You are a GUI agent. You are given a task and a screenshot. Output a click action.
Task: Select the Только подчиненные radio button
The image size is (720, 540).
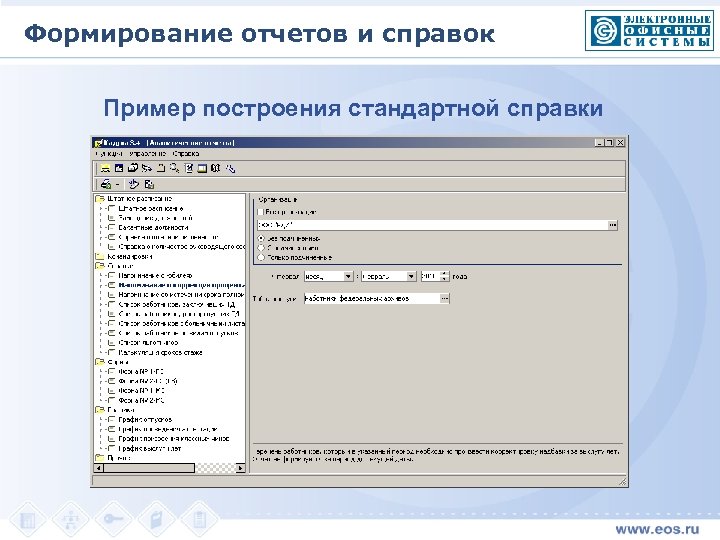coord(261,258)
